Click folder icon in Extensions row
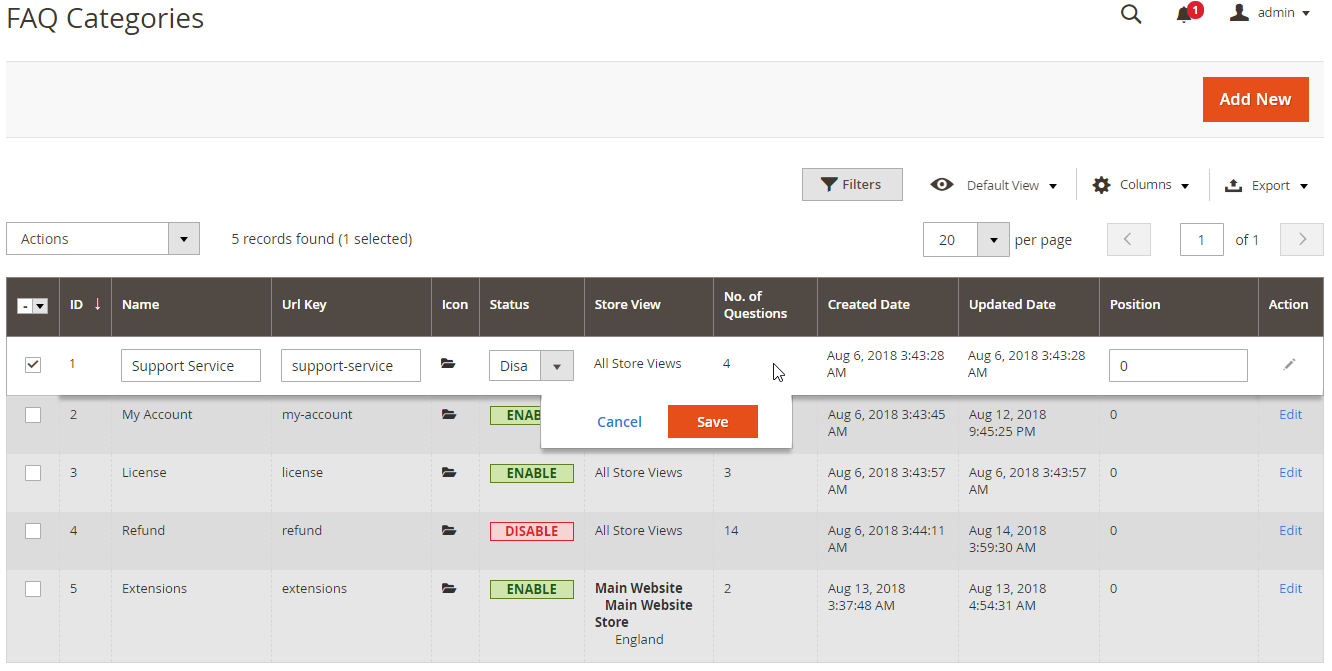Image resolution: width=1332 pixels, height=671 pixels. pos(449,588)
